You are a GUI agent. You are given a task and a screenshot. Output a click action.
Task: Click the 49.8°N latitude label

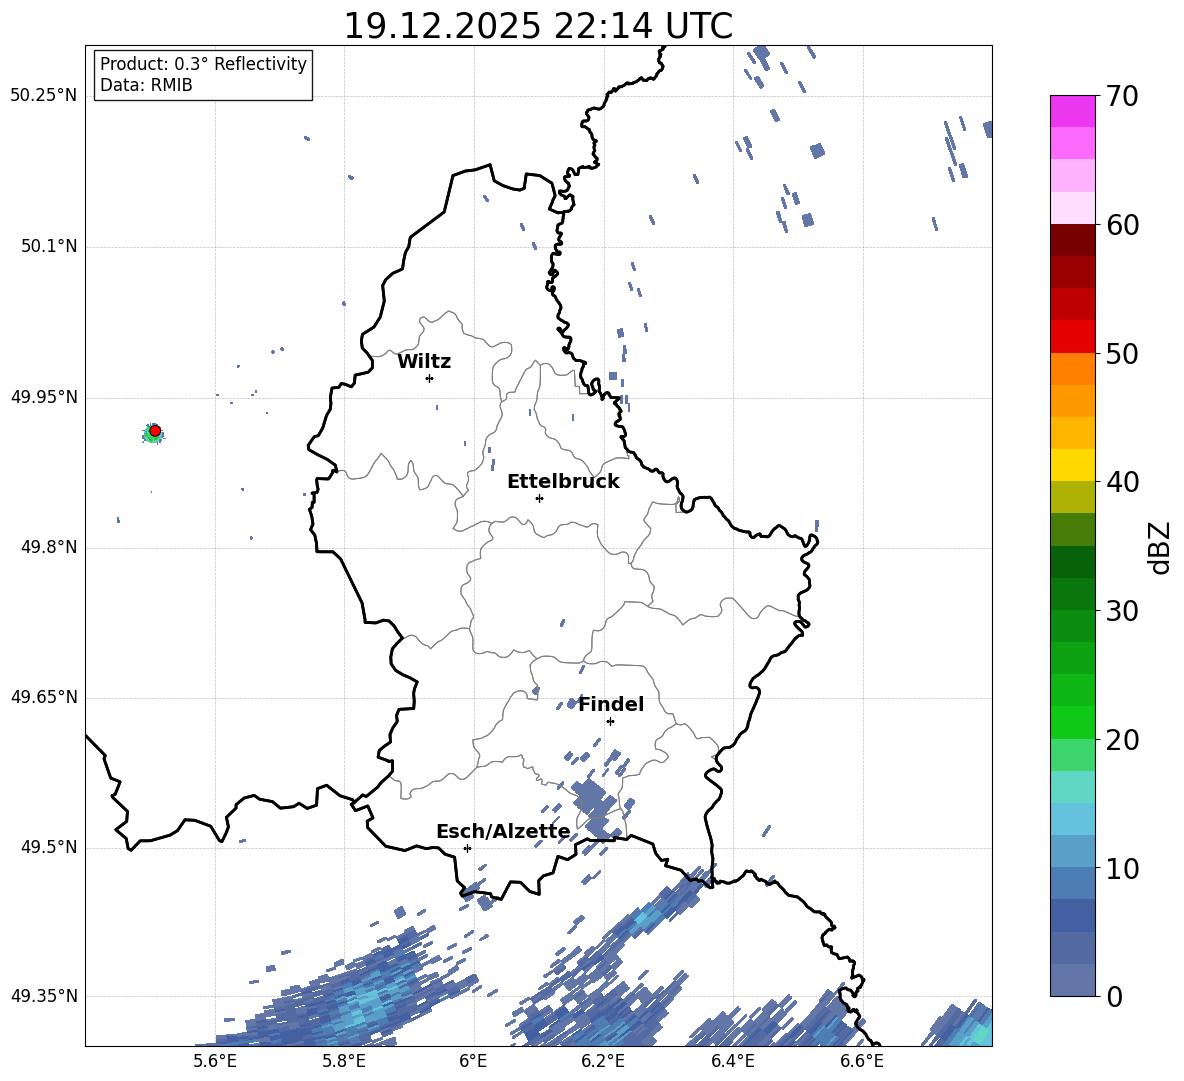(x=48, y=547)
